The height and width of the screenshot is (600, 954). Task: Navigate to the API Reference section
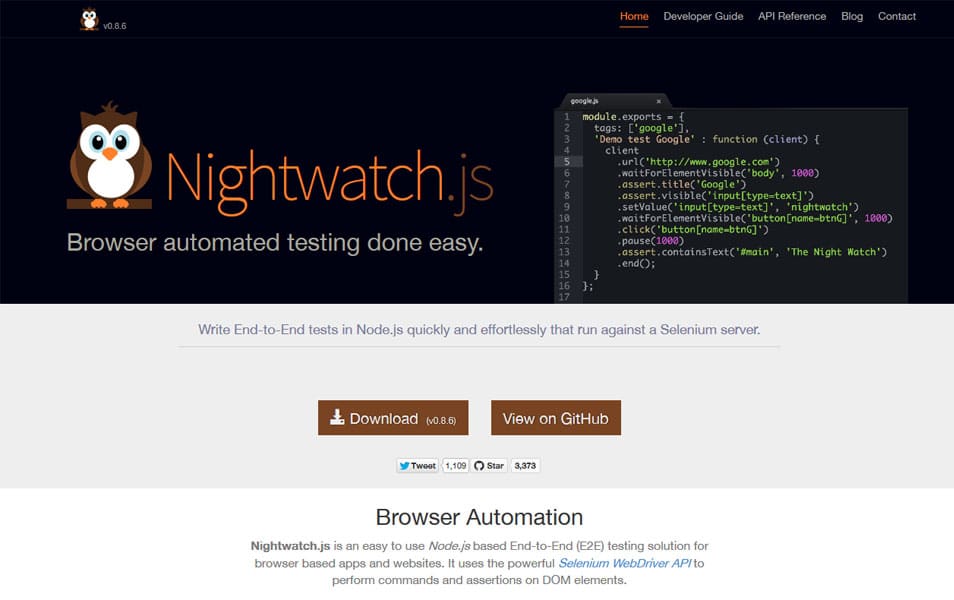click(x=791, y=16)
